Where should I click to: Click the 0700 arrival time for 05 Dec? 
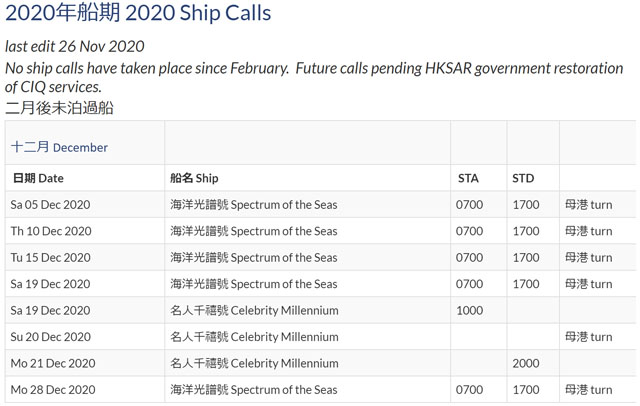click(469, 204)
